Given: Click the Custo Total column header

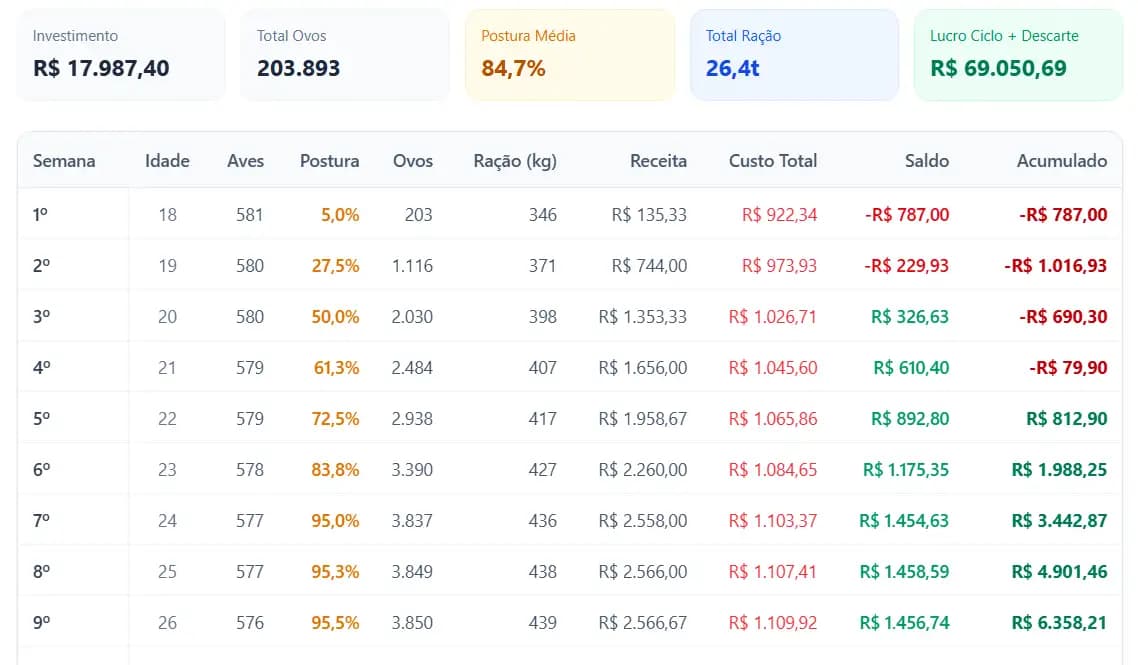Looking at the screenshot, I should pos(772,160).
